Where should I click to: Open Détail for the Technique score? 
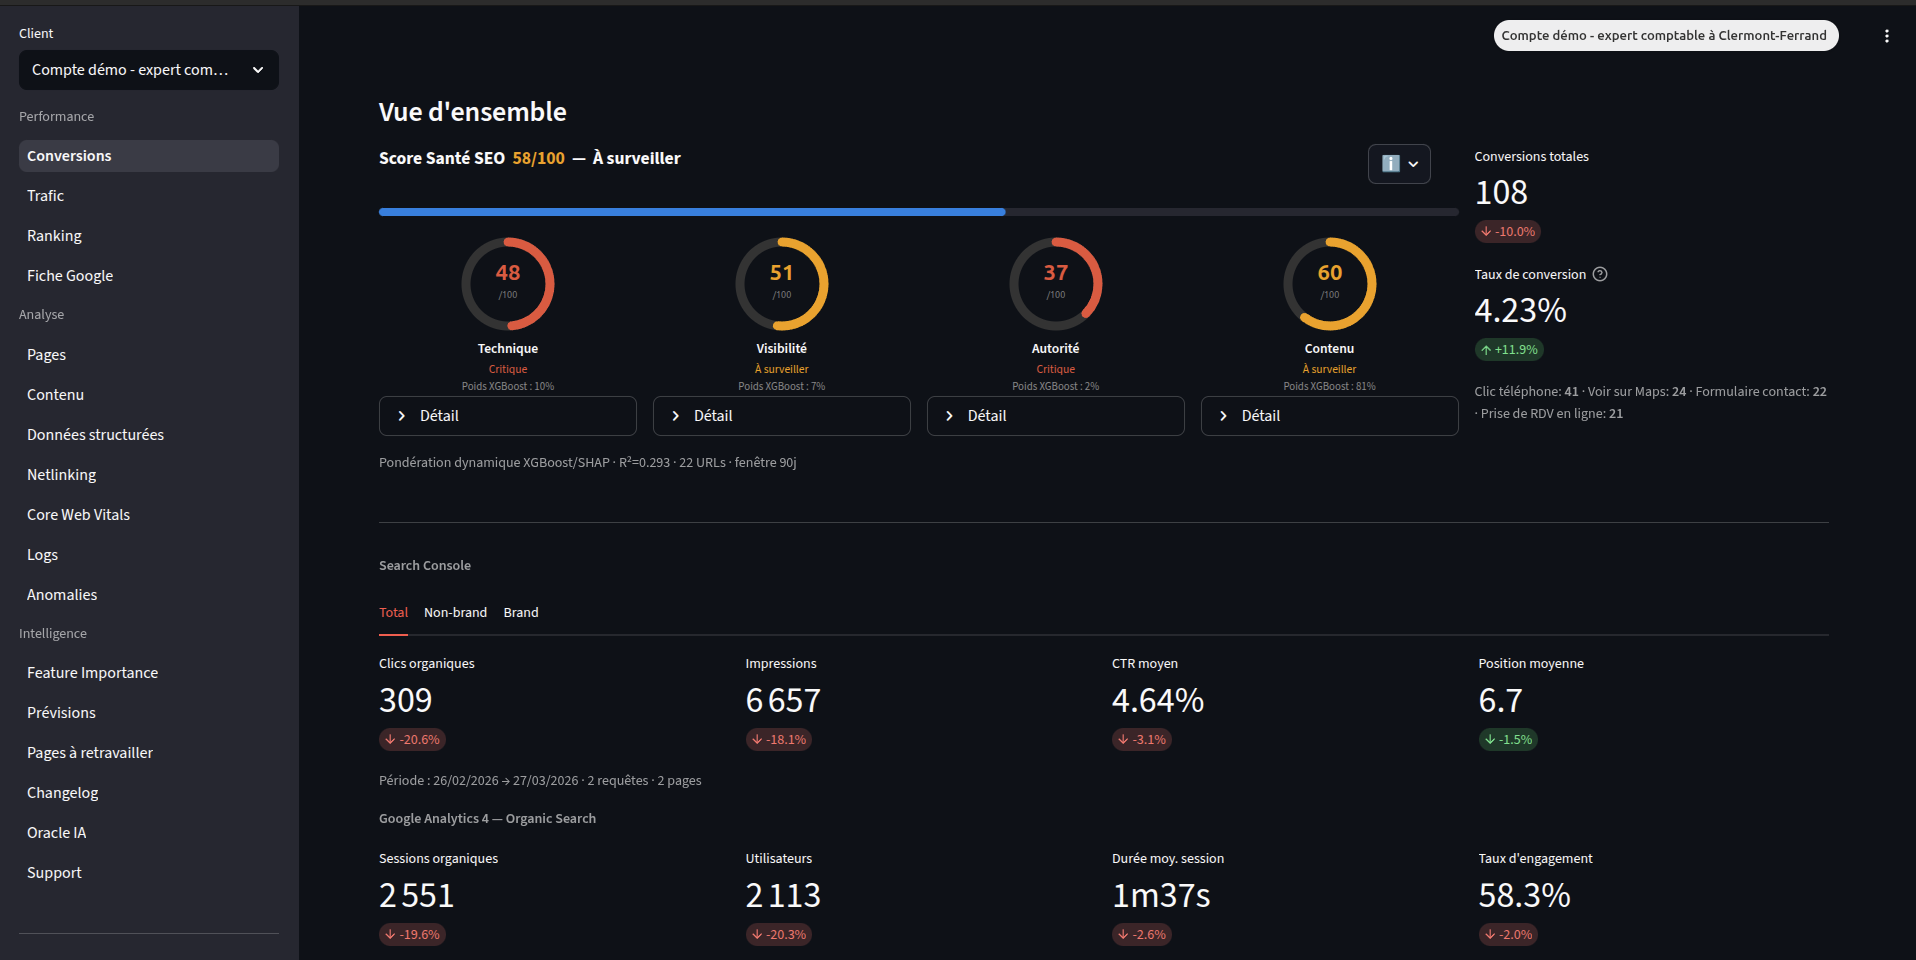pos(507,415)
